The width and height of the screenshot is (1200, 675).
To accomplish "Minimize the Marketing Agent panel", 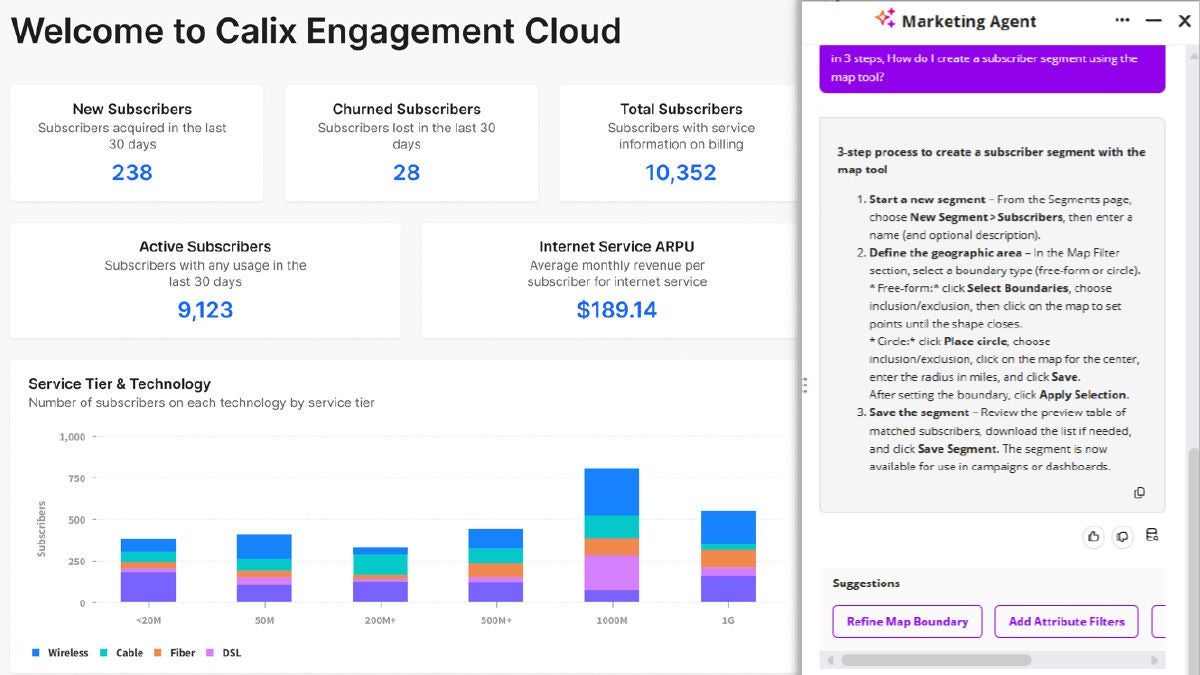I will 1154,20.
